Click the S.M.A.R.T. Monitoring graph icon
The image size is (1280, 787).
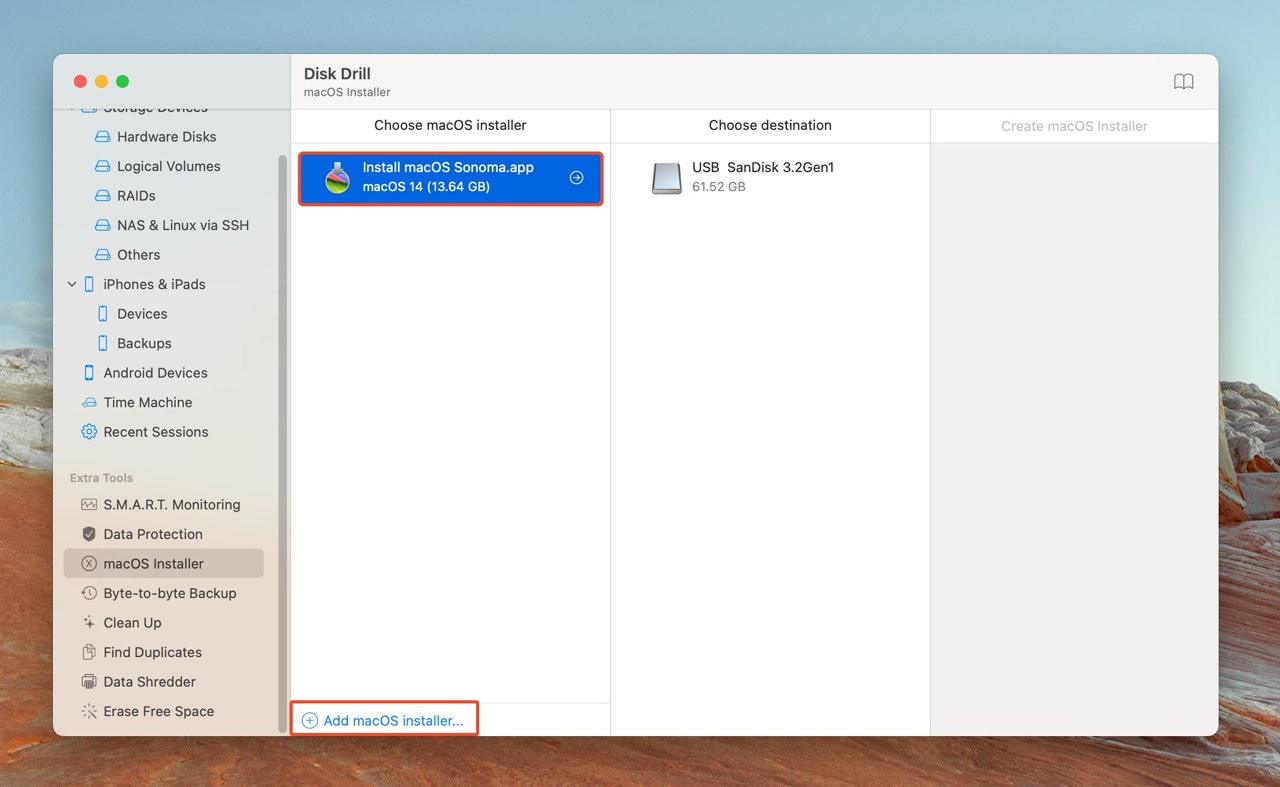(x=89, y=505)
